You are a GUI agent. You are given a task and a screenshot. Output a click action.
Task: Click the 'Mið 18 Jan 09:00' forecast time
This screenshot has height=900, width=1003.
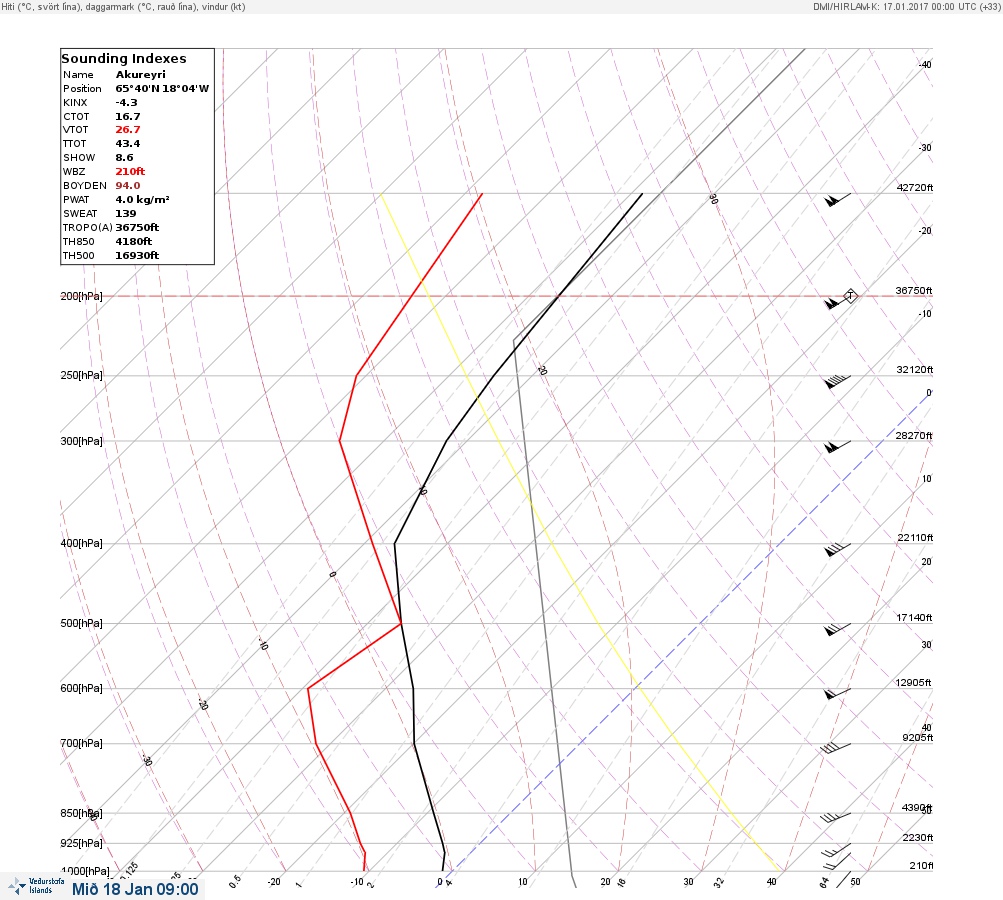(x=135, y=889)
